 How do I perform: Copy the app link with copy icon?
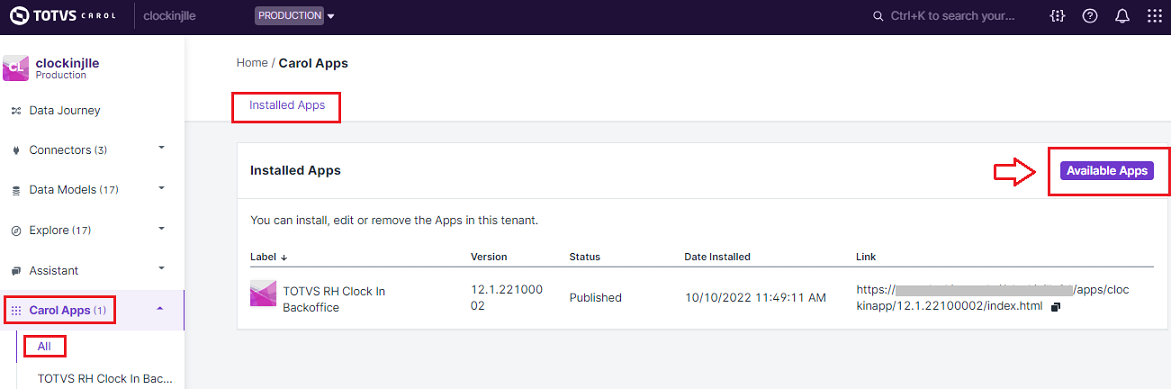pyautogui.click(x=1055, y=307)
